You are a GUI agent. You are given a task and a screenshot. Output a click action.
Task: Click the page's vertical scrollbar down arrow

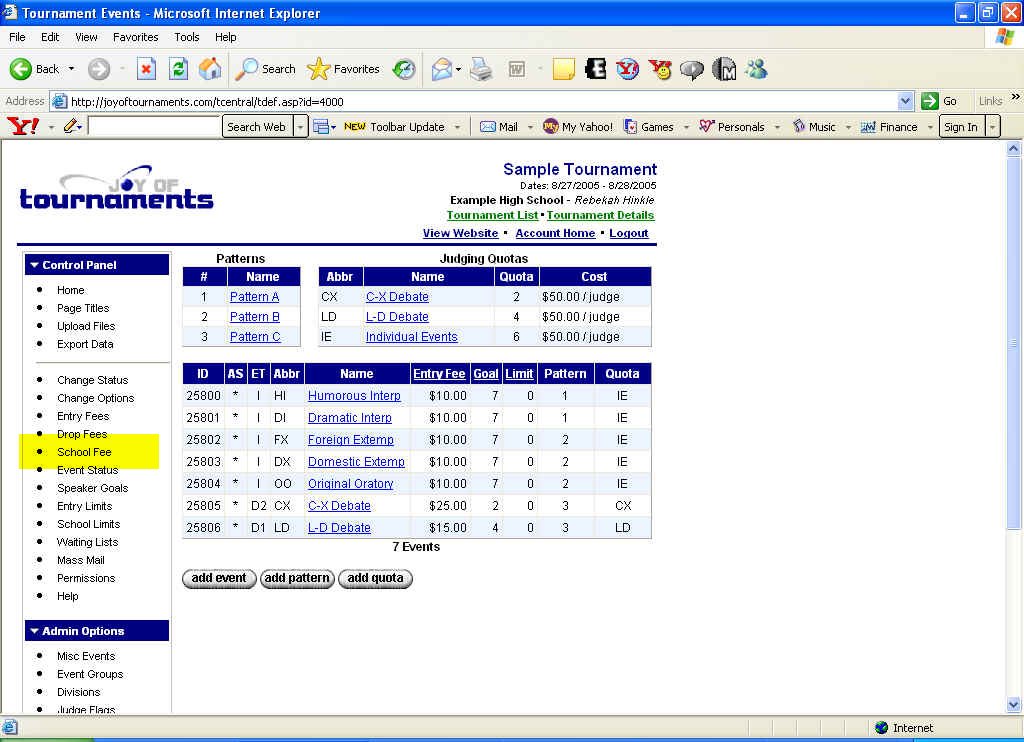point(1013,705)
